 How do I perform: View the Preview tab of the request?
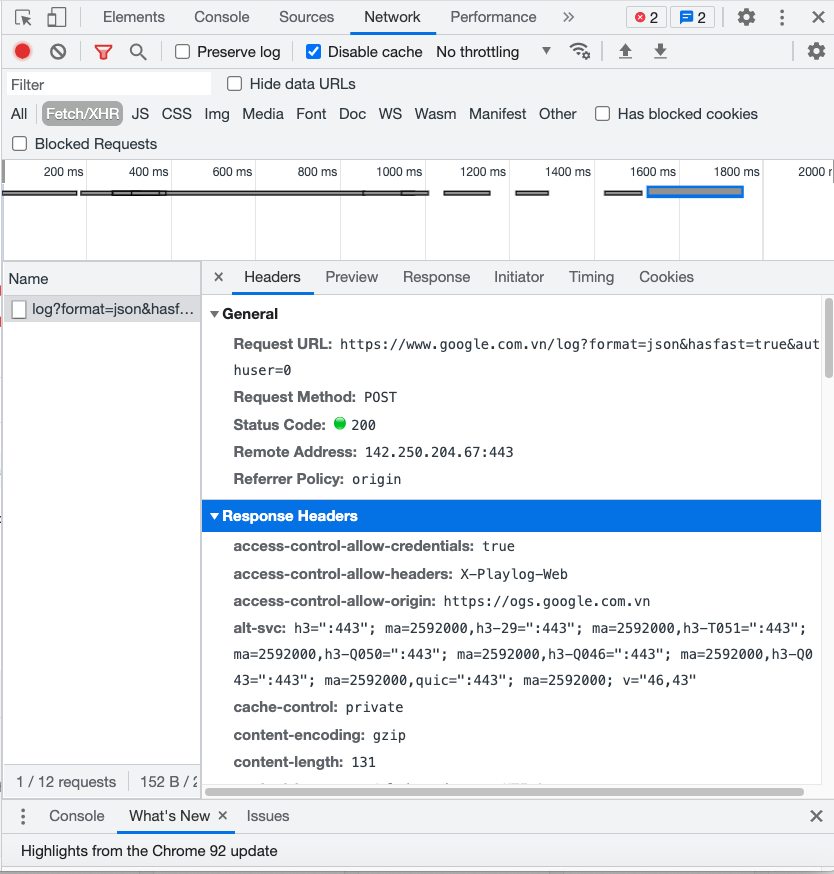pos(352,277)
